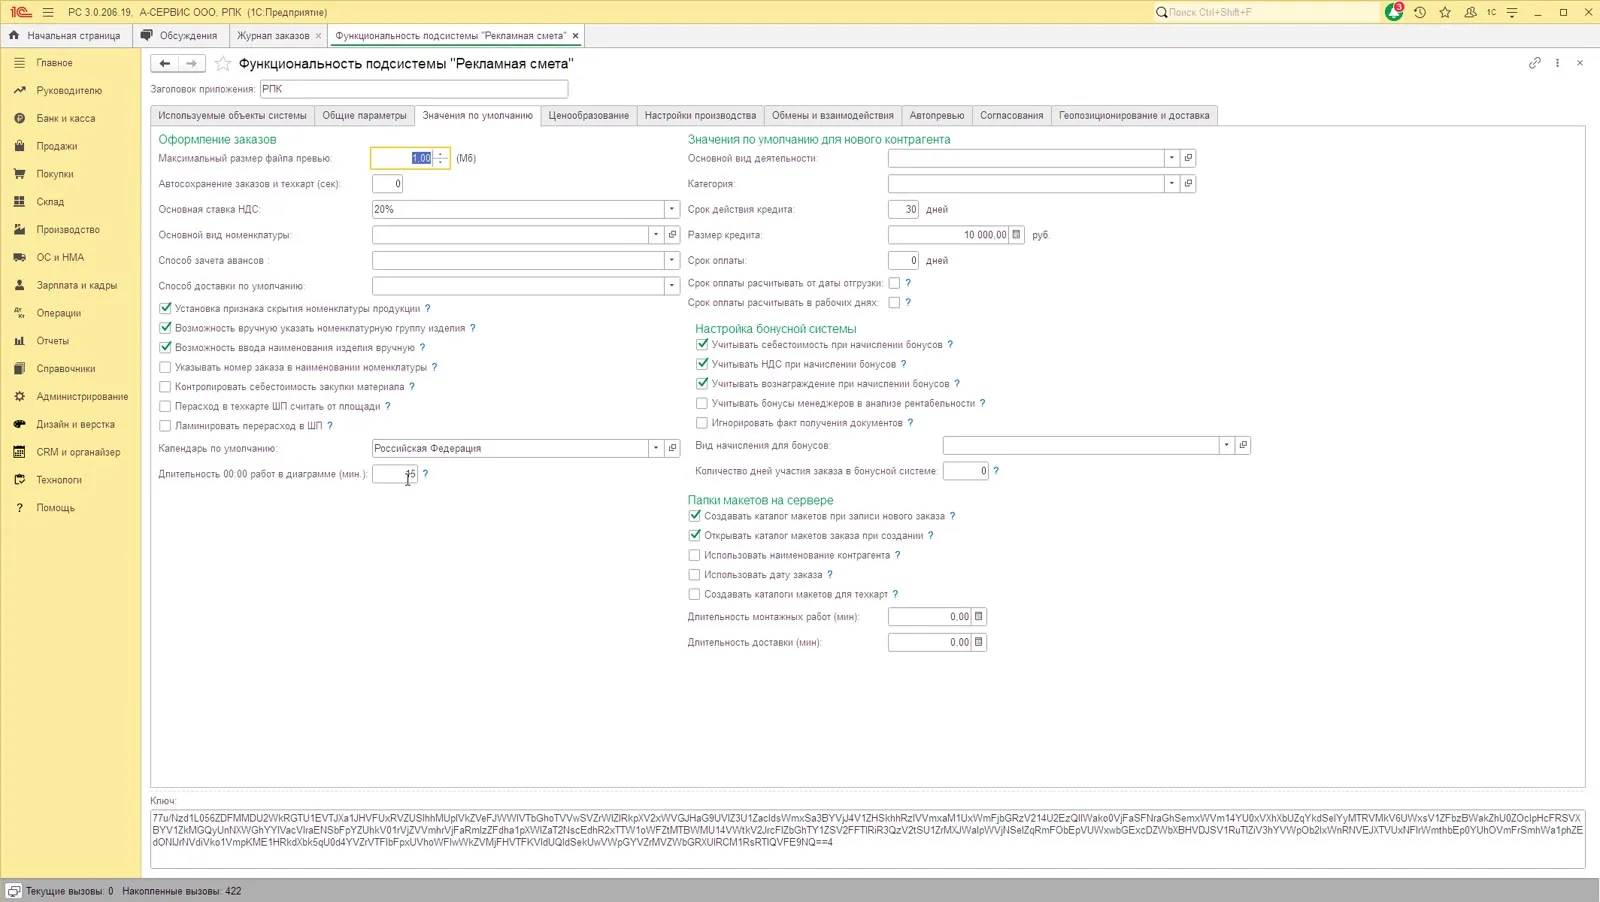Toggle Учитывать НДС при начислении бонусов
Image resolution: width=1600 pixels, height=902 pixels.
702,364
